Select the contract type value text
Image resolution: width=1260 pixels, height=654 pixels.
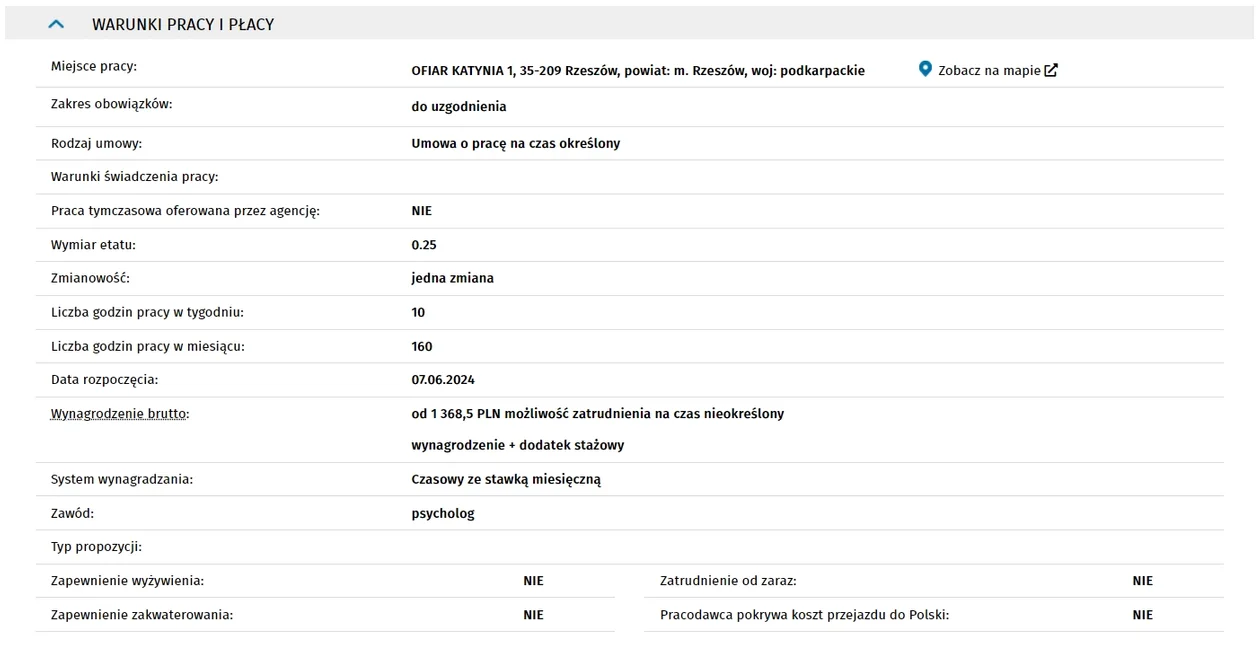[x=516, y=144]
